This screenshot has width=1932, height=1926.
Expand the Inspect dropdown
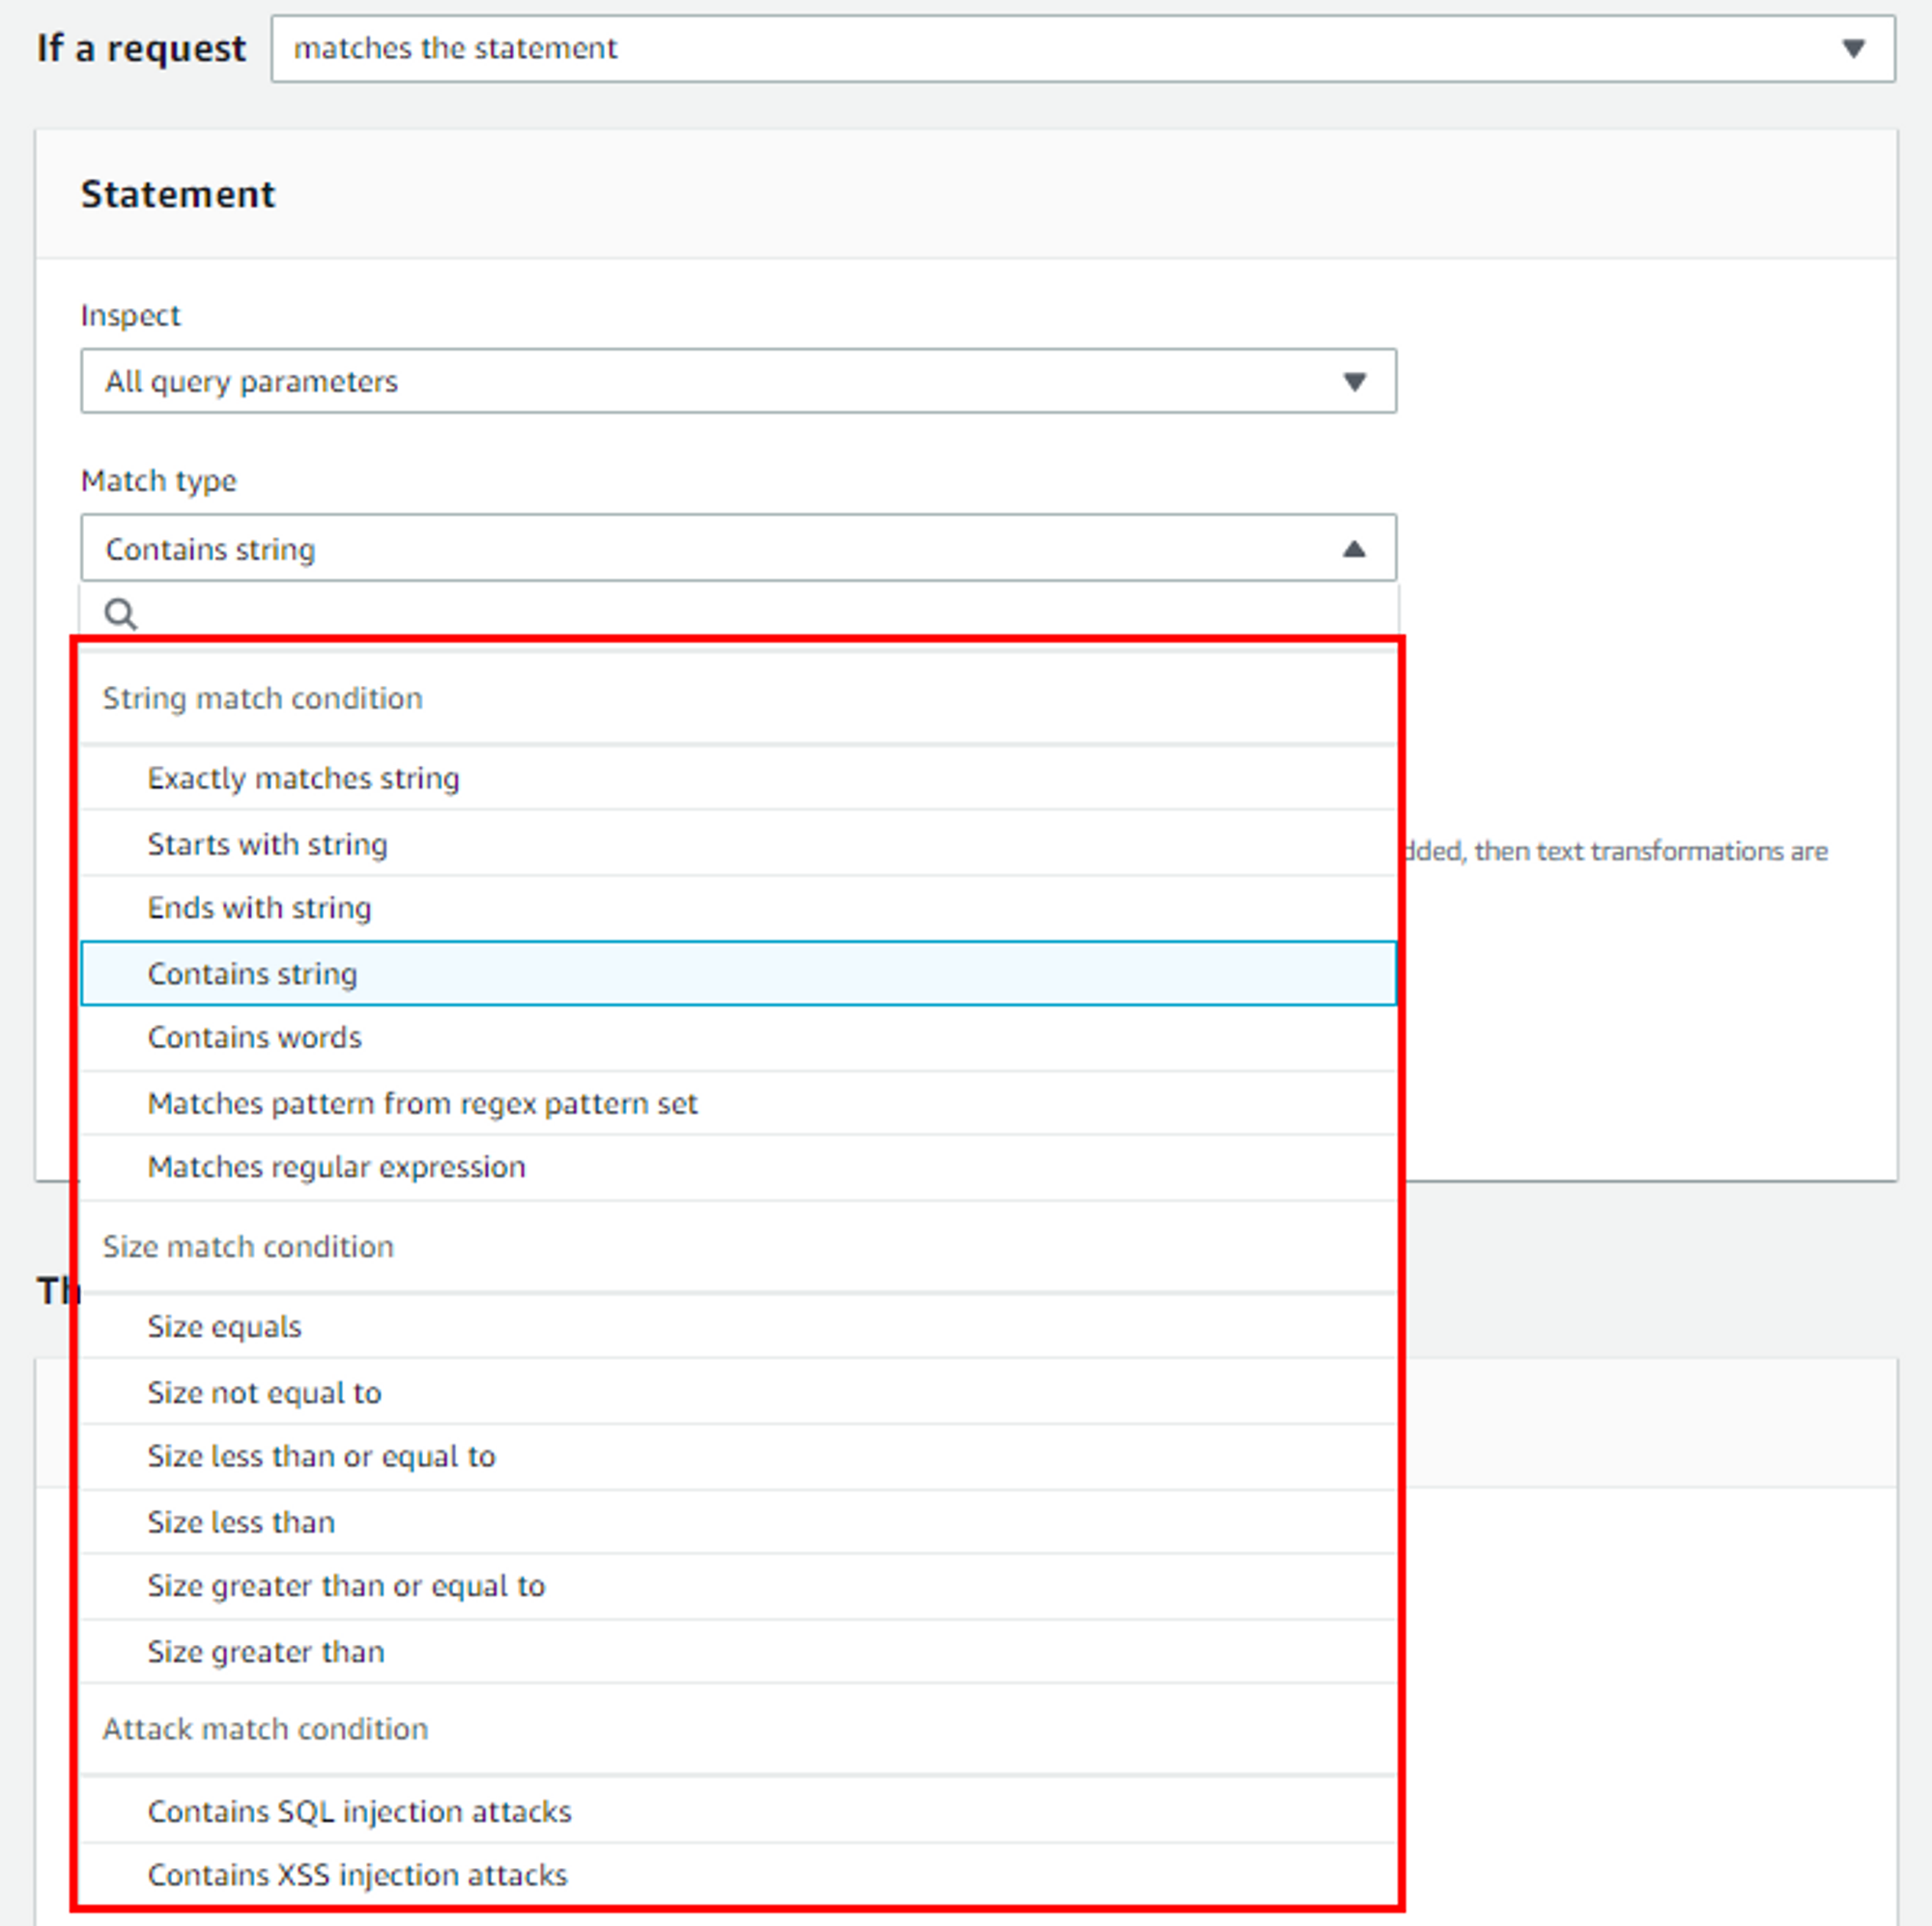pyautogui.click(x=738, y=381)
